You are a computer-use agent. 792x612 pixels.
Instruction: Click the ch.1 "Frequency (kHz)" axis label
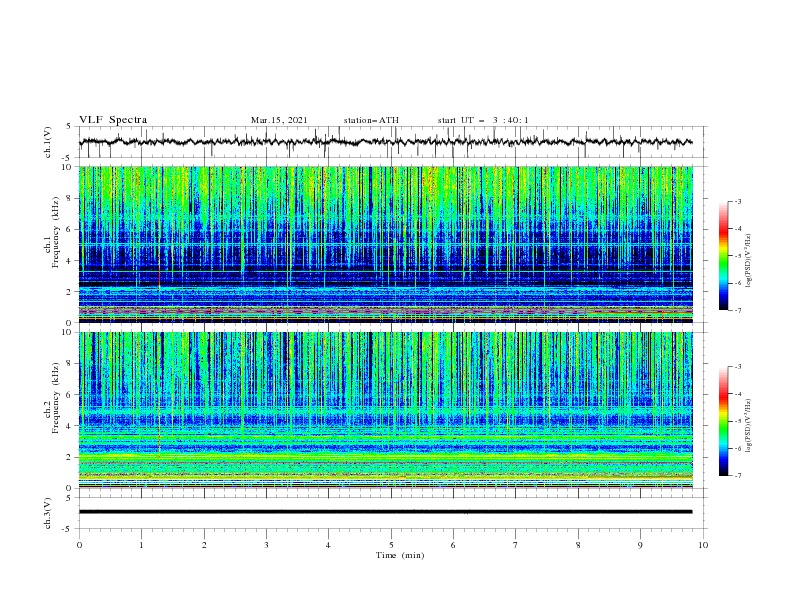[55, 233]
